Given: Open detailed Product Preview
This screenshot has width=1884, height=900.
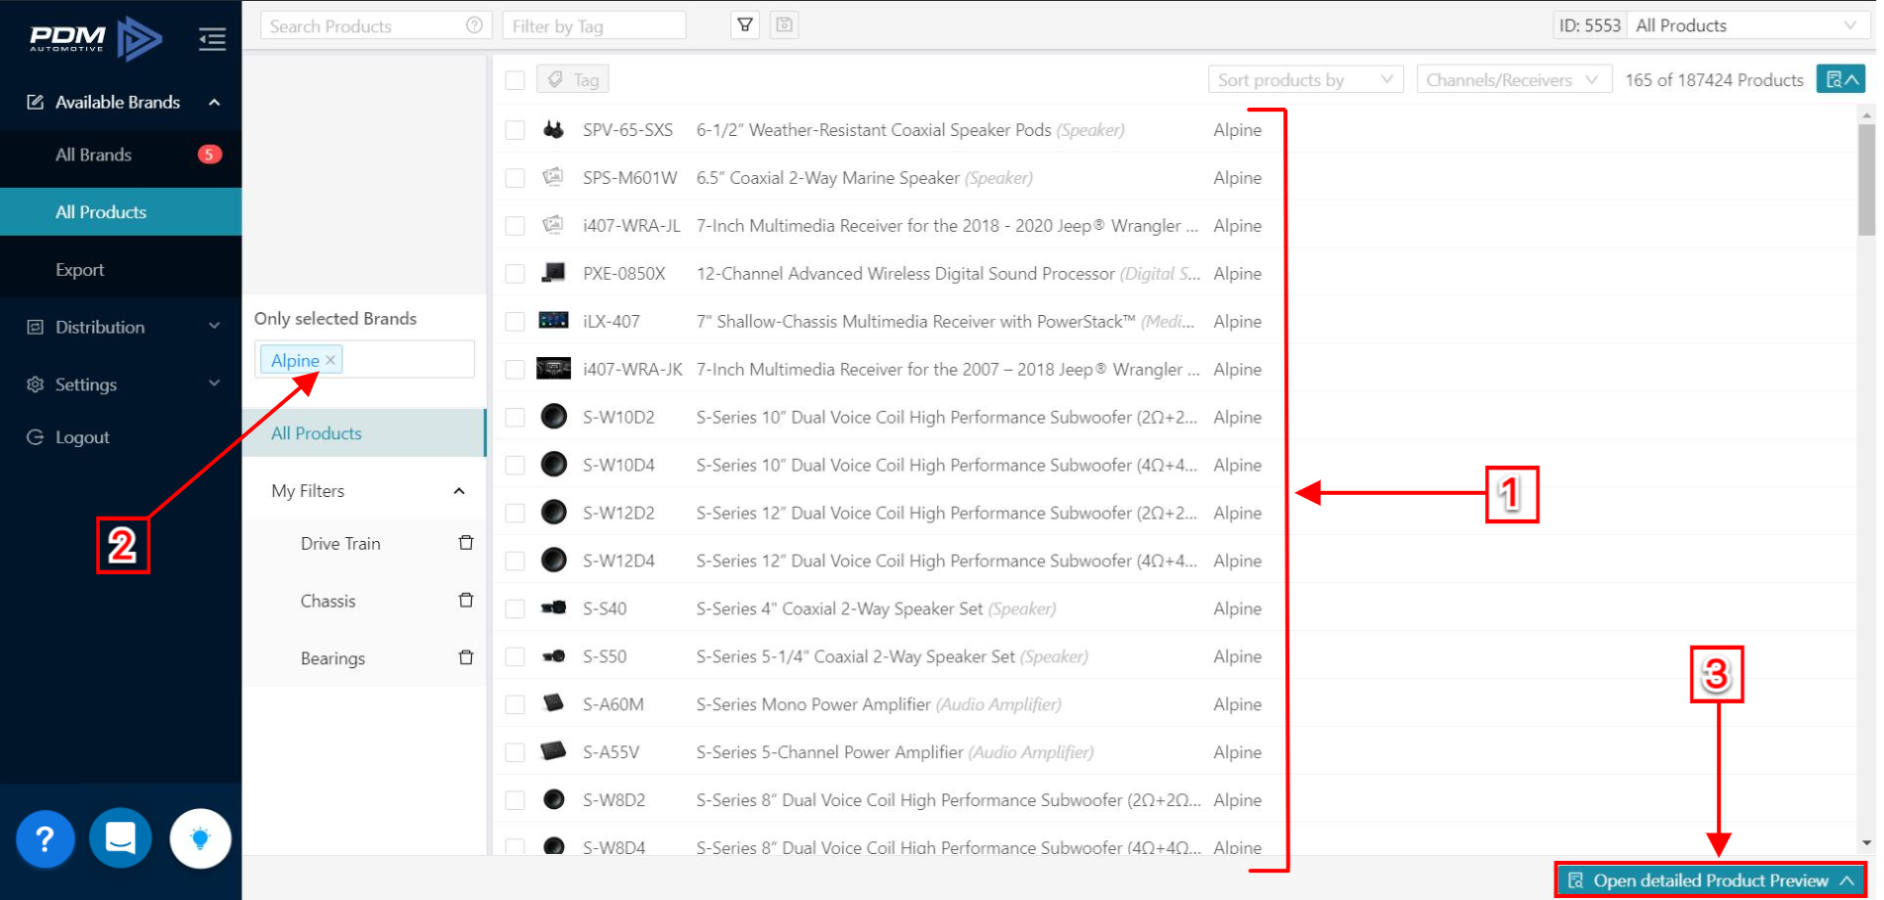Looking at the screenshot, I should click(x=1710, y=880).
